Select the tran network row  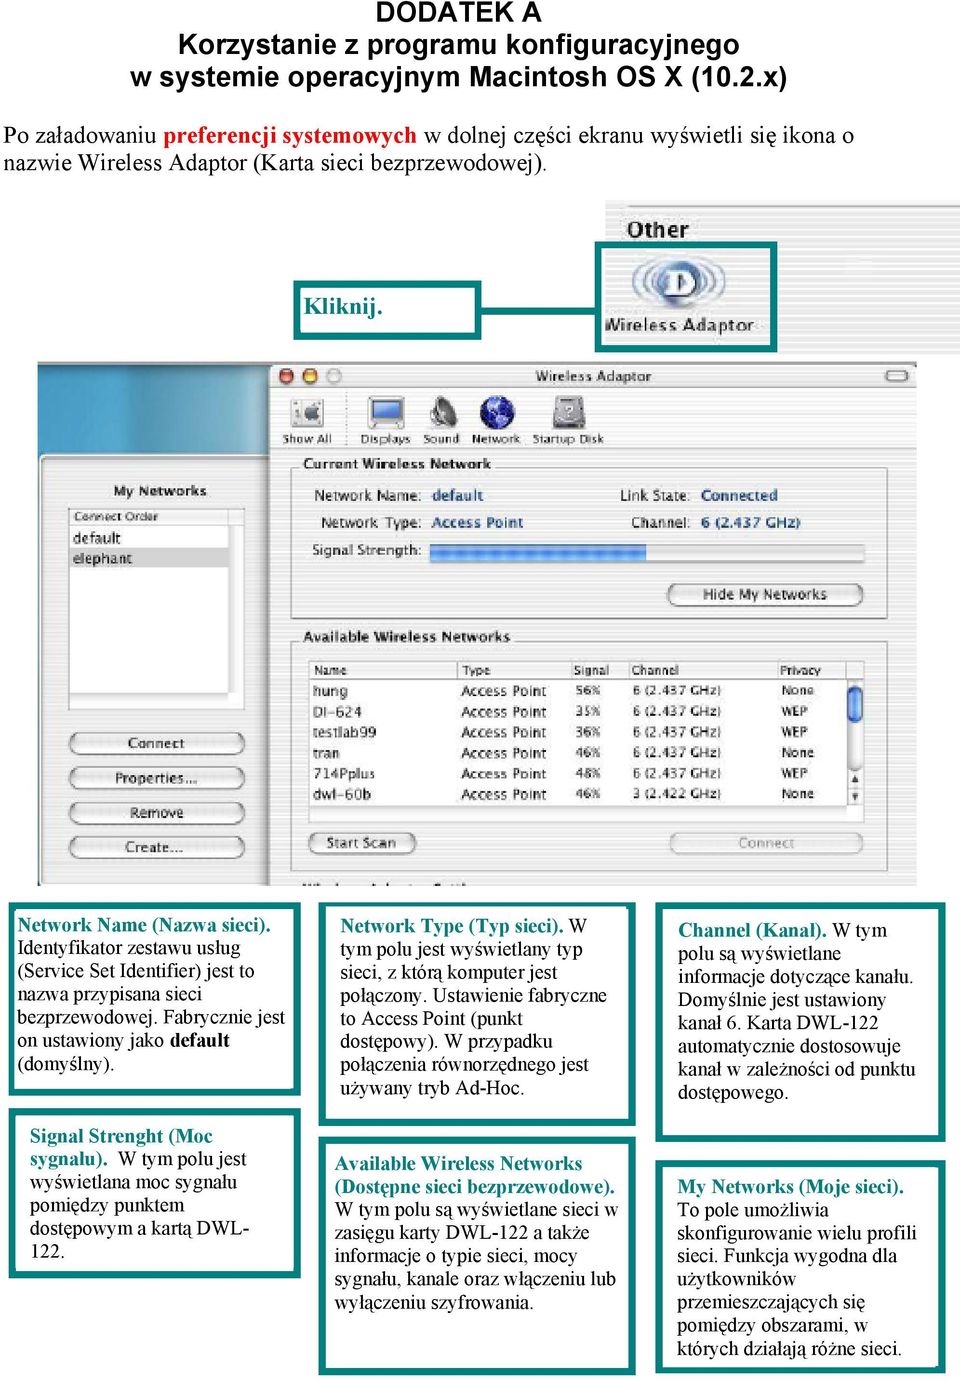click(x=578, y=753)
